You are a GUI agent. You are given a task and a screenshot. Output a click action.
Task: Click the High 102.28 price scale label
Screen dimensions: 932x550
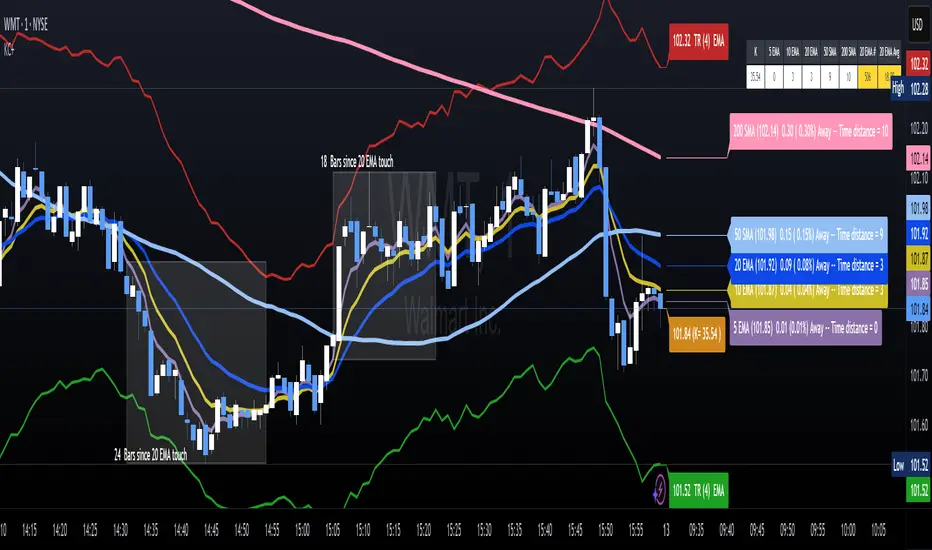910,89
